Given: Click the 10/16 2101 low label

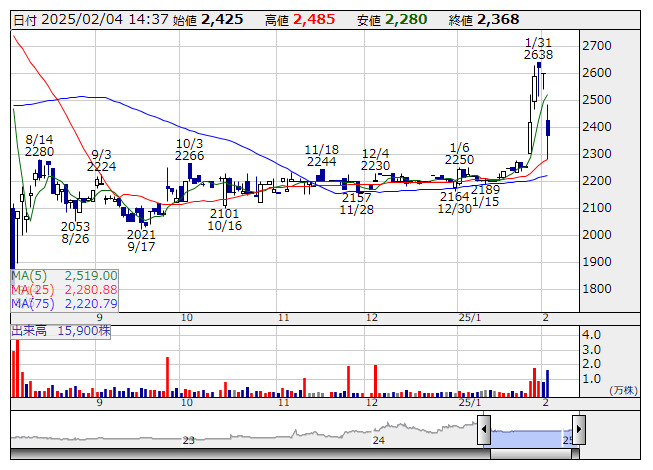Looking at the screenshot, I should point(224,220).
